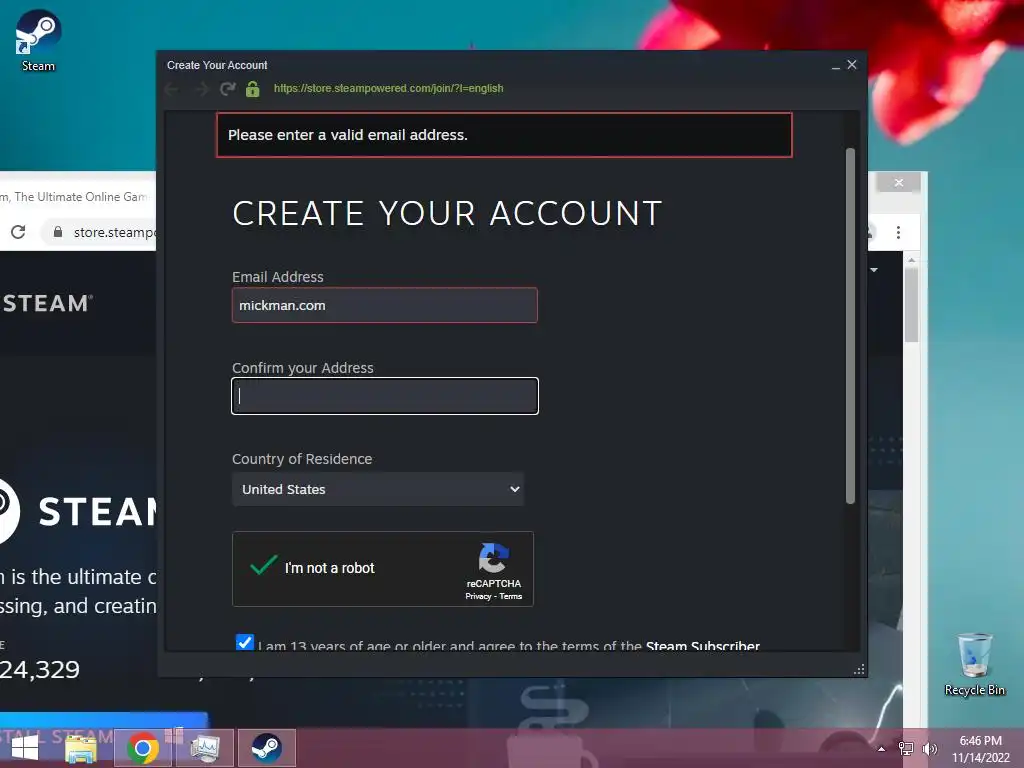Select the Chrome tab titled The Ultimate Online Game
The image size is (1024, 768).
pos(73,197)
